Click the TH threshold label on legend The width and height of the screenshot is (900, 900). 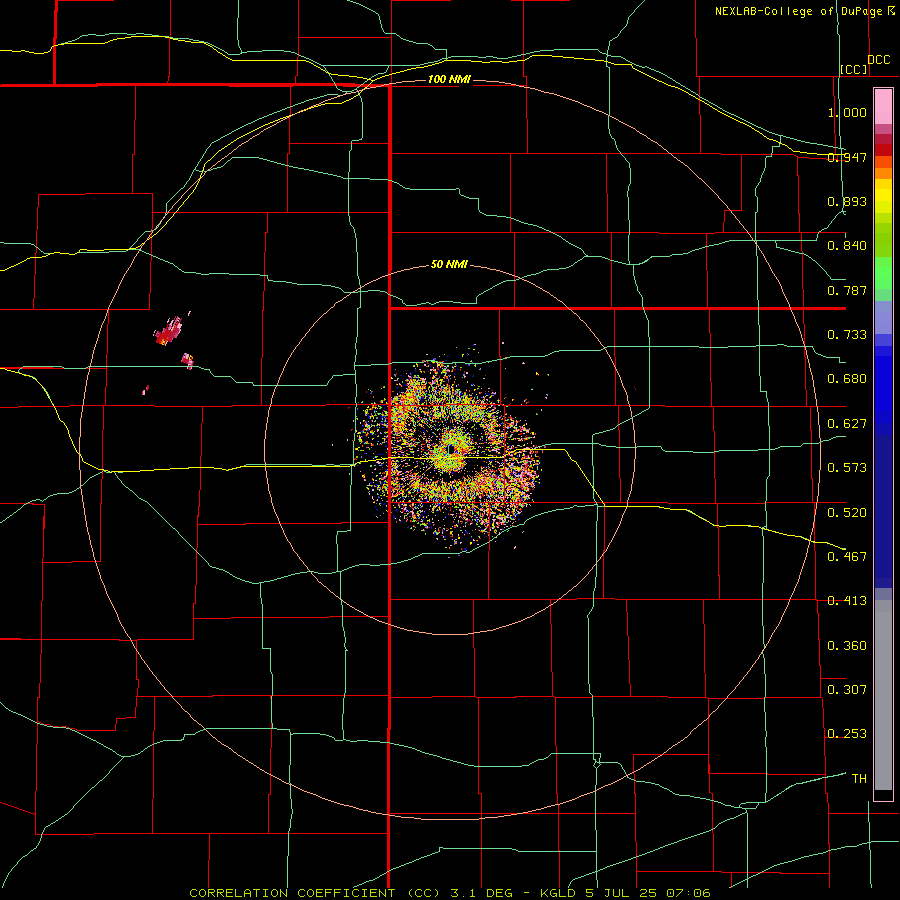859,779
